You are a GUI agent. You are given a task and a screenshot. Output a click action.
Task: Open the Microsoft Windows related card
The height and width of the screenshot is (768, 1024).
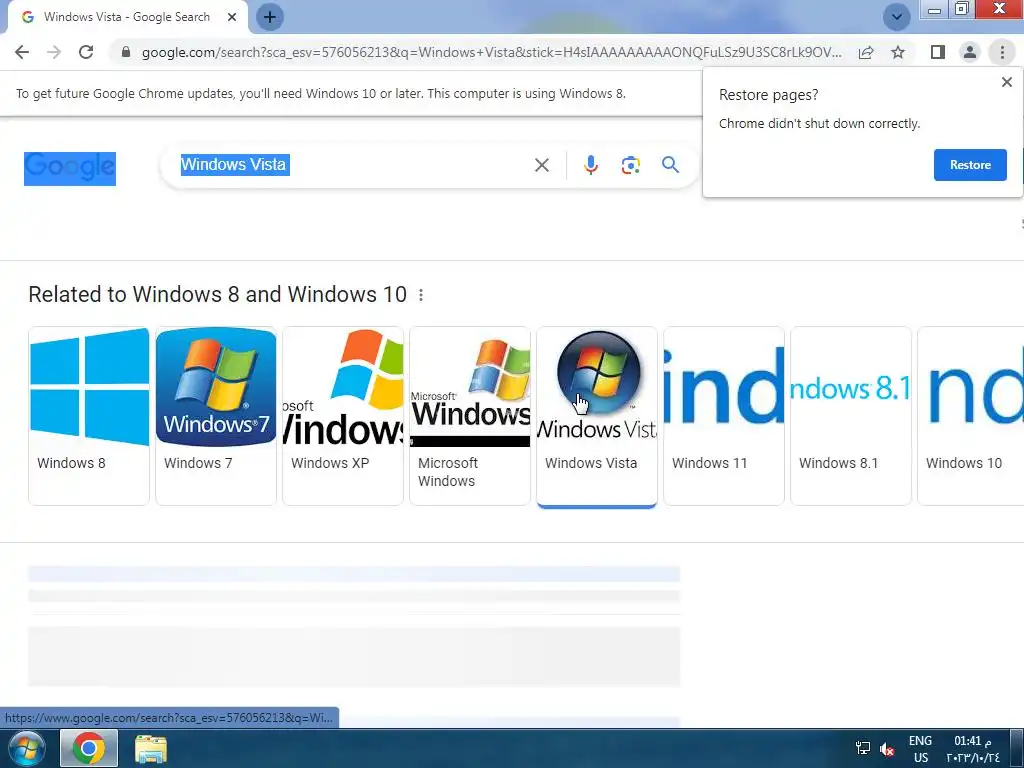(x=470, y=416)
